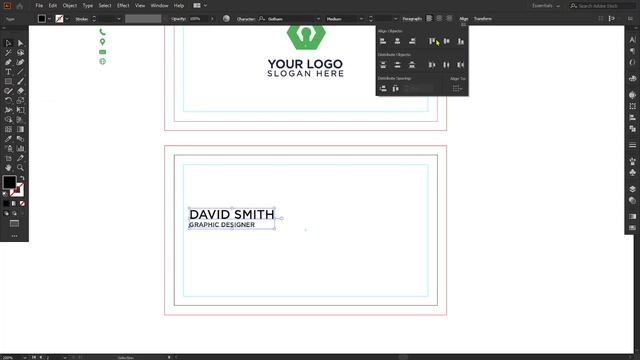Open the font size dropdown arrow
Screen dimensions: 640x360
tap(395, 19)
